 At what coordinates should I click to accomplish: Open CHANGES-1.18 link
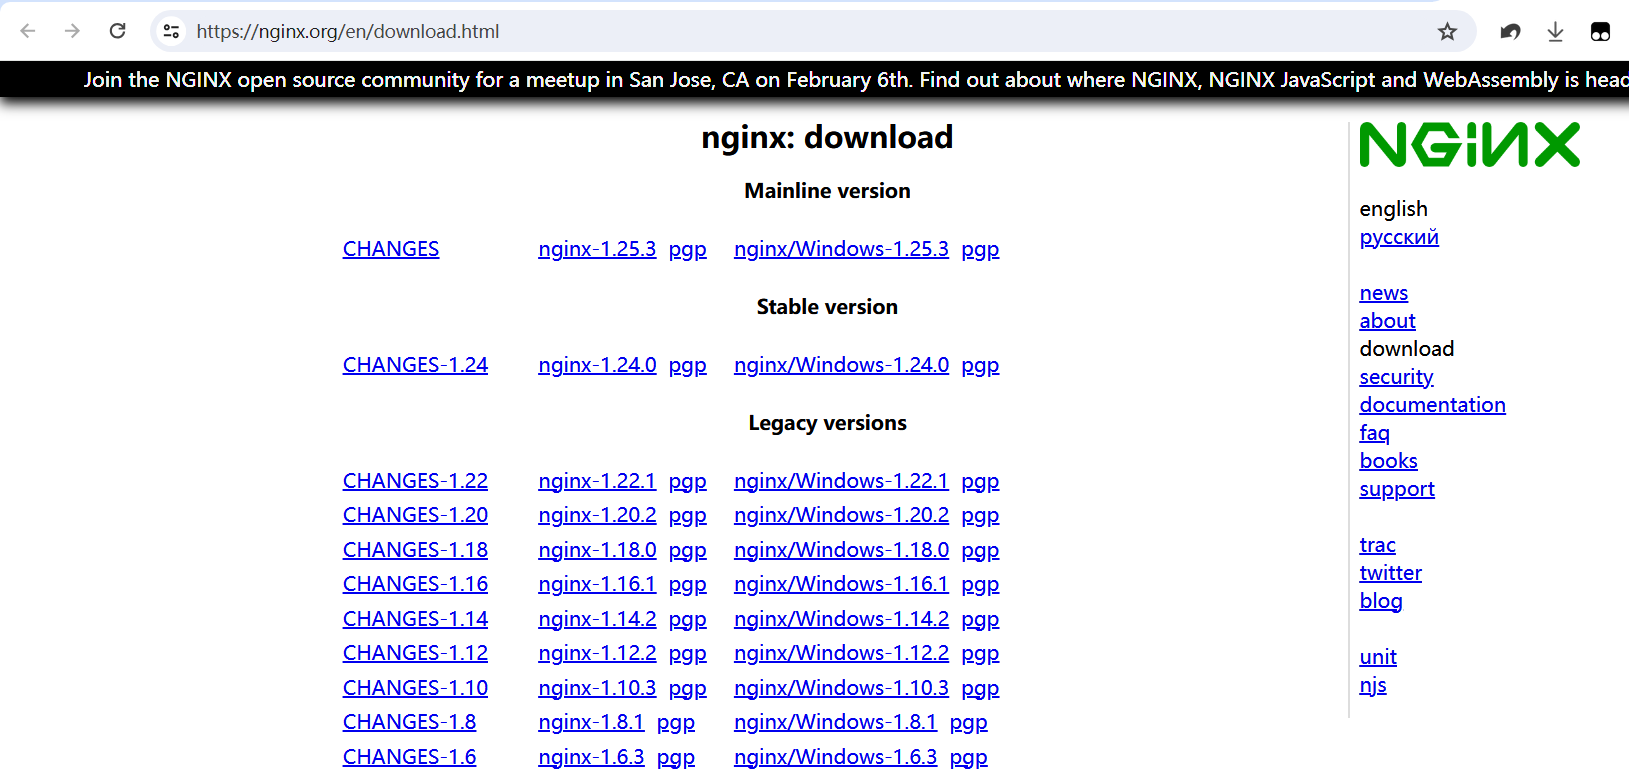[415, 550]
